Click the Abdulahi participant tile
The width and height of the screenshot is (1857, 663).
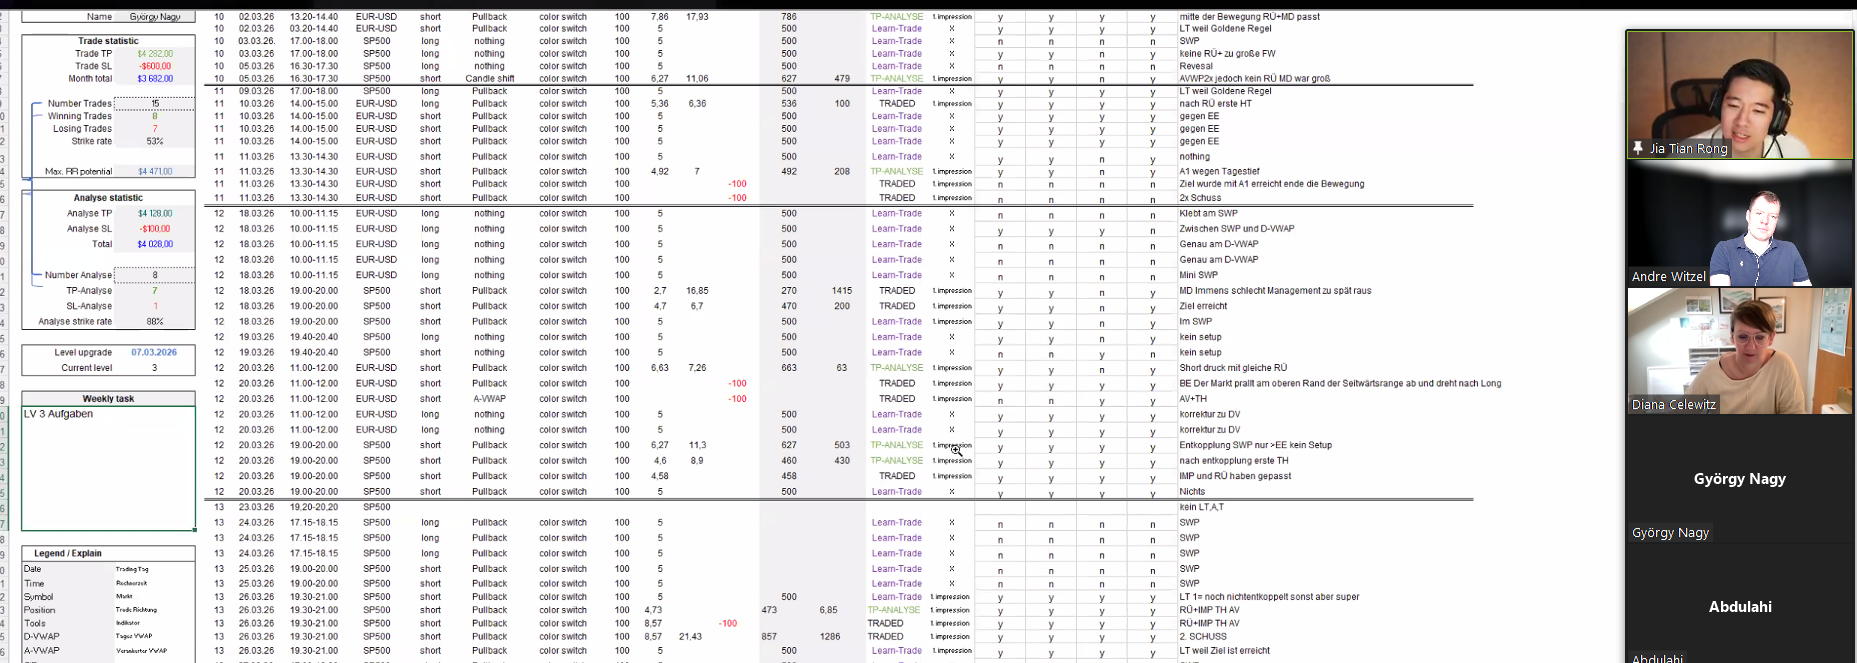[x=1739, y=607]
